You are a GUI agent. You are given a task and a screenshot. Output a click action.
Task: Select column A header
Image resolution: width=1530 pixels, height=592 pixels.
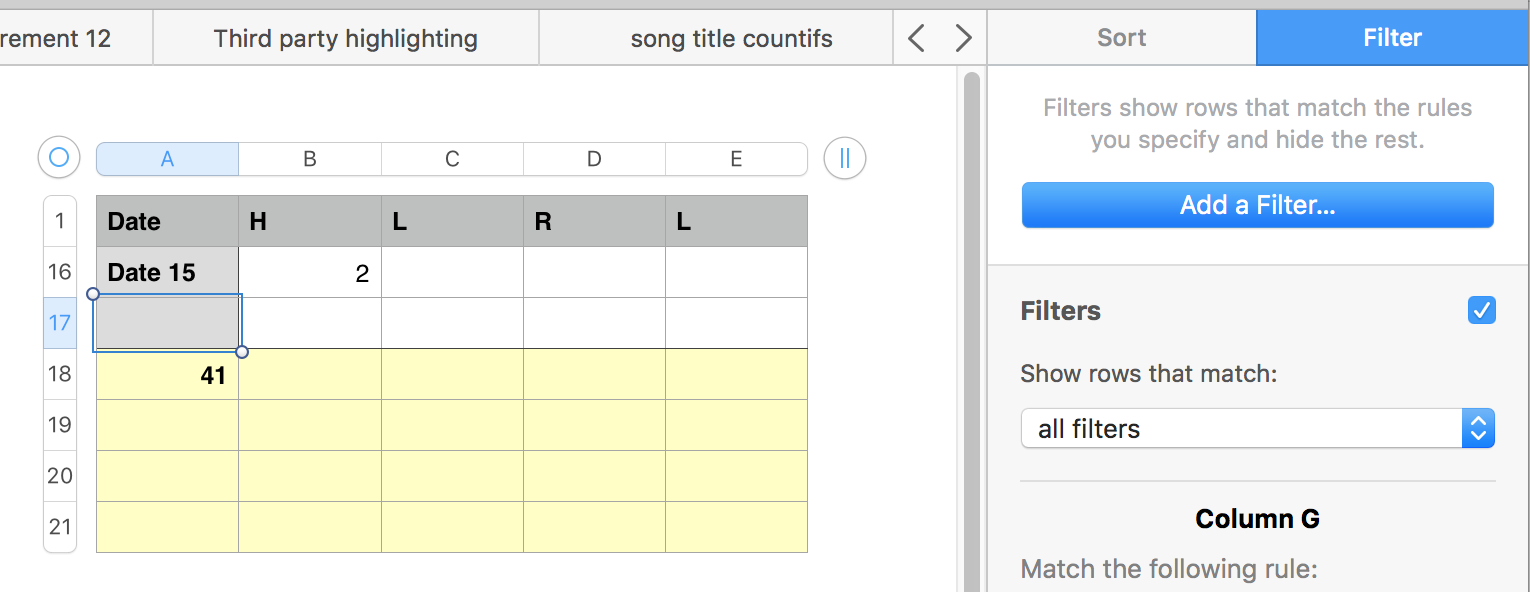(x=167, y=159)
